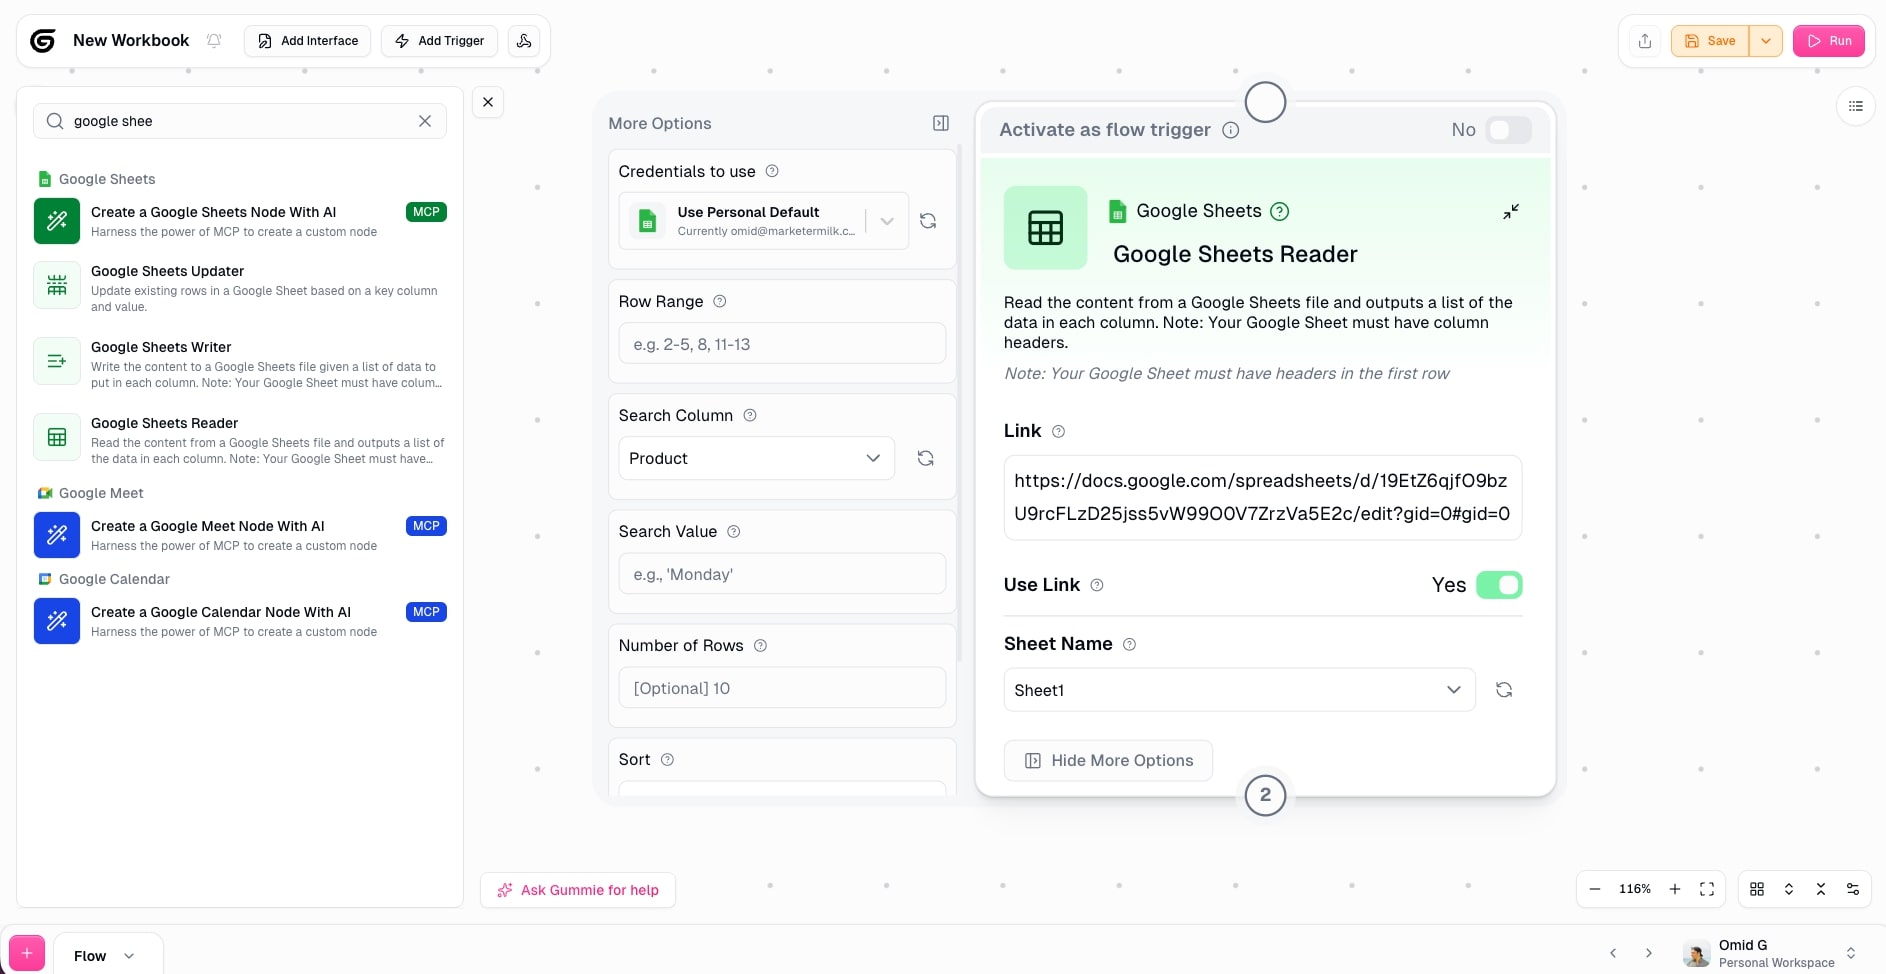Click the Search Value input field
The image size is (1886, 974).
pyautogui.click(x=782, y=574)
